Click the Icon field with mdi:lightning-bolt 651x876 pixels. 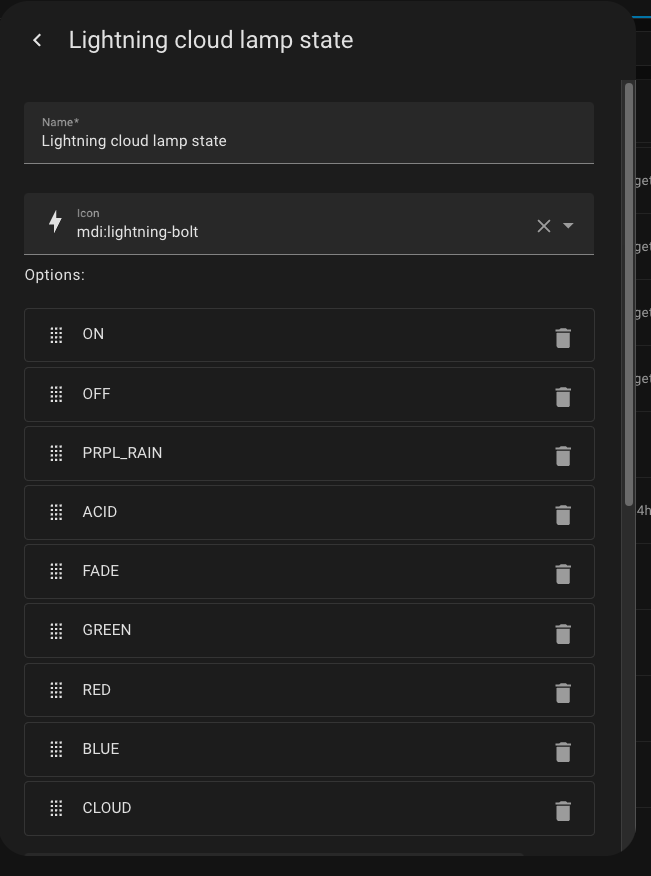coord(308,224)
